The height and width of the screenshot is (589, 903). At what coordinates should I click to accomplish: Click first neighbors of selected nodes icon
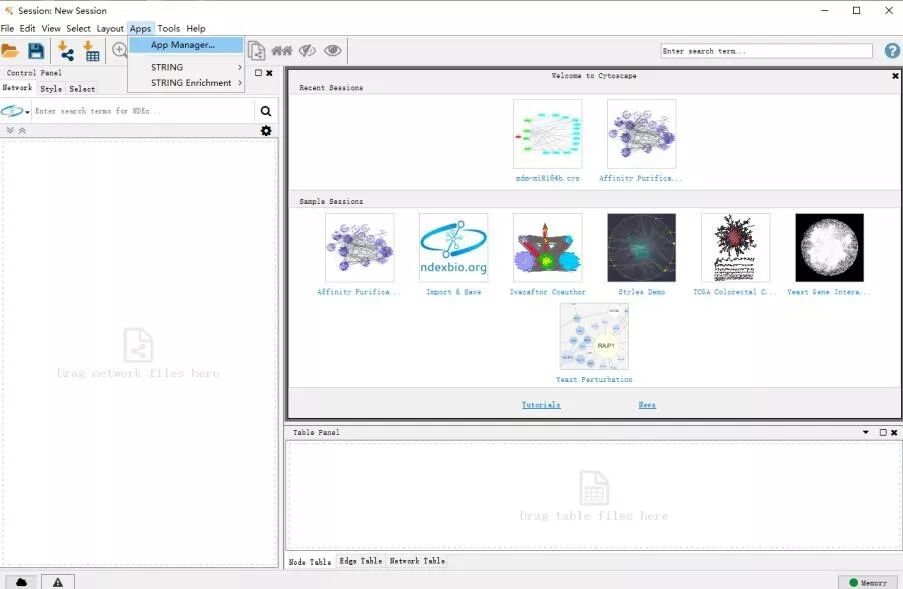point(282,51)
